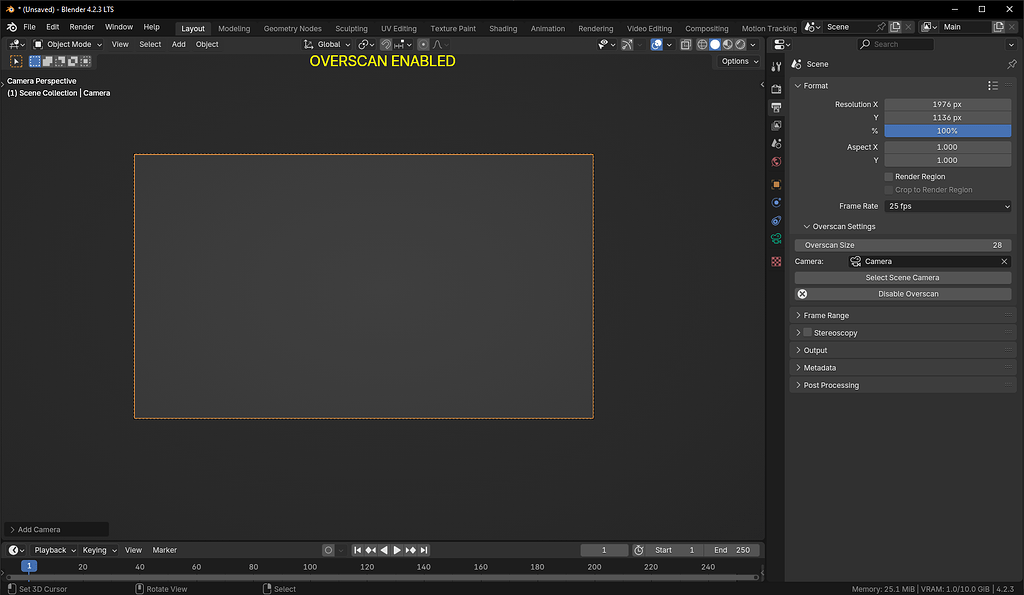Jump to the last frame
The height and width of the screenshot is (595, 1024).
pyautogui.click(x=424, y=550)
